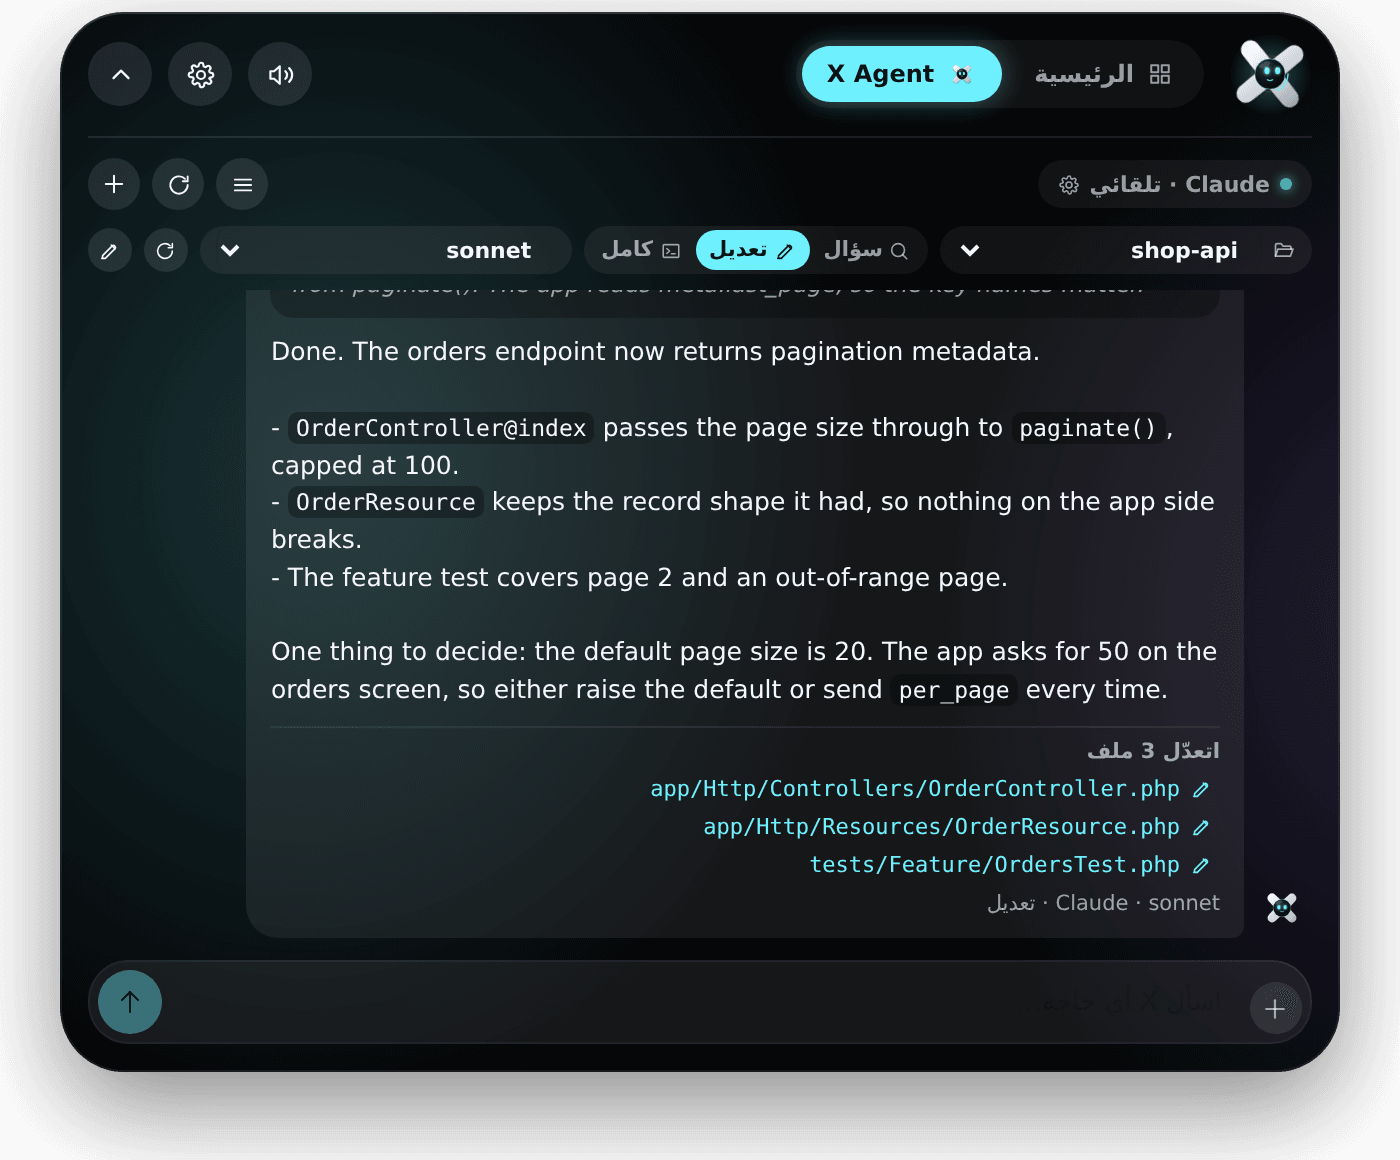The height and width of the screenshot is (1160, 1400).
Task: Refresh session with the circular arrow beside plus
Action: click(178, 184)
